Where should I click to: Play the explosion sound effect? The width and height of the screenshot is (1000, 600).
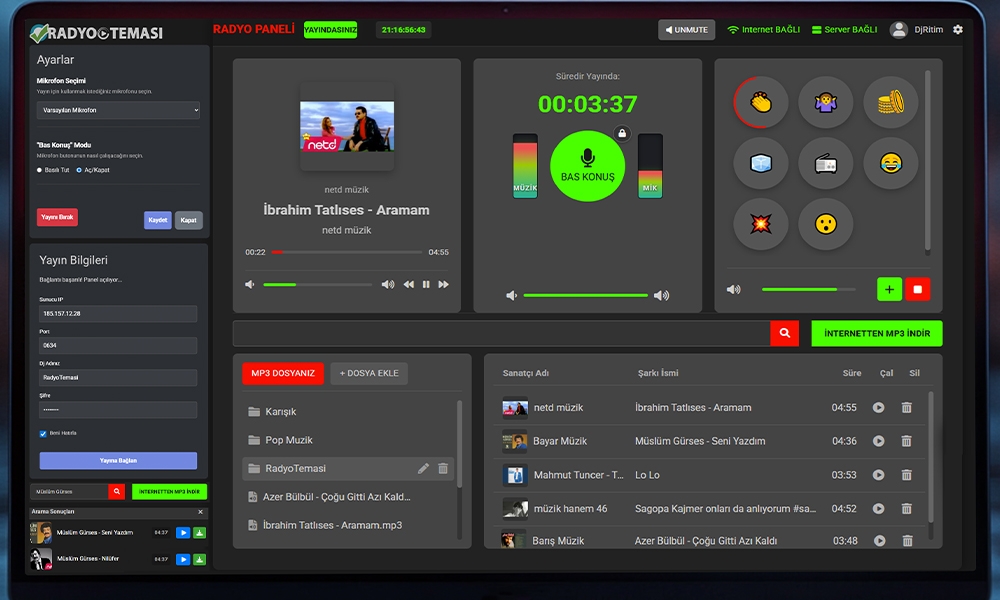pyautogui.click(x=760, y=224)
